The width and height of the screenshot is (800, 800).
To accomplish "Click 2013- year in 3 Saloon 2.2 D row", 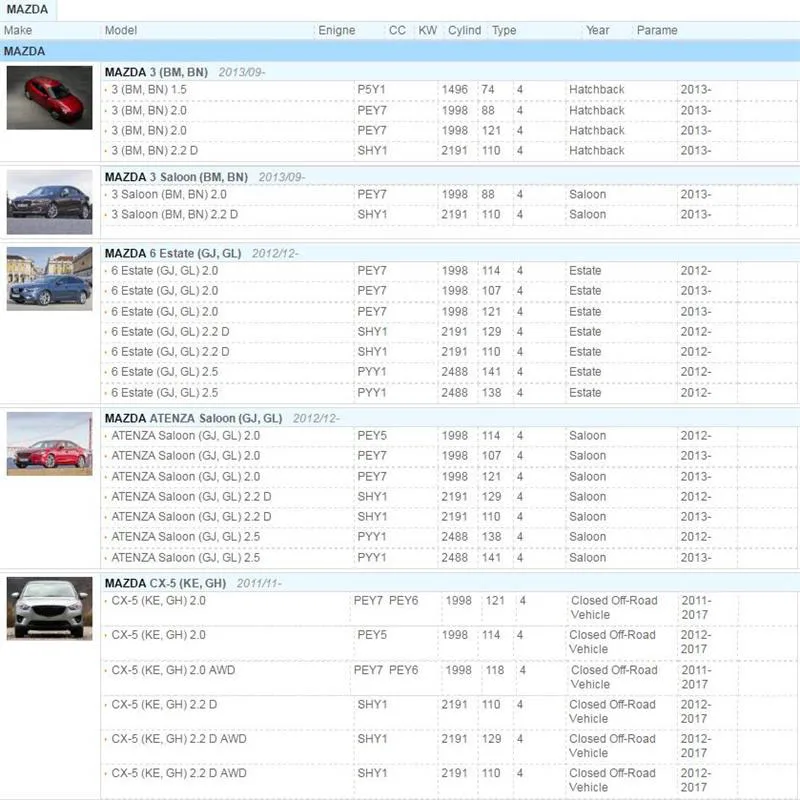I will 695,215.
